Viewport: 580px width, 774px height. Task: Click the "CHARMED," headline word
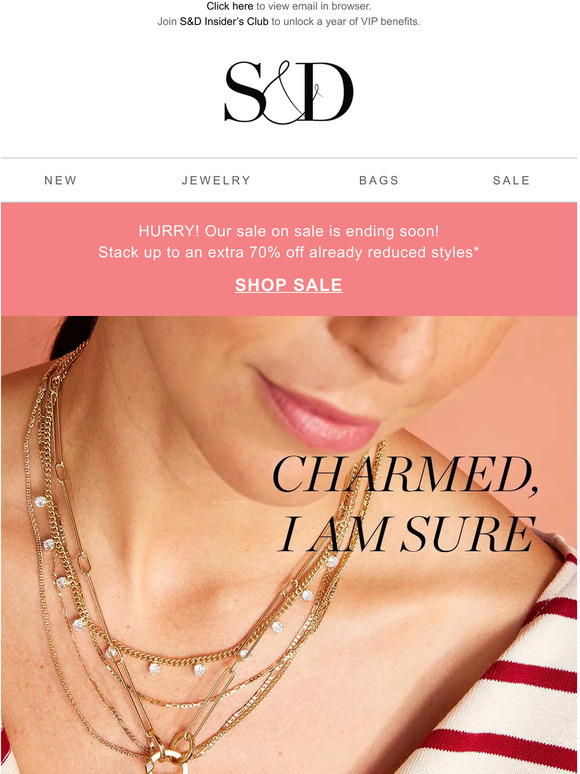point(405,474)
